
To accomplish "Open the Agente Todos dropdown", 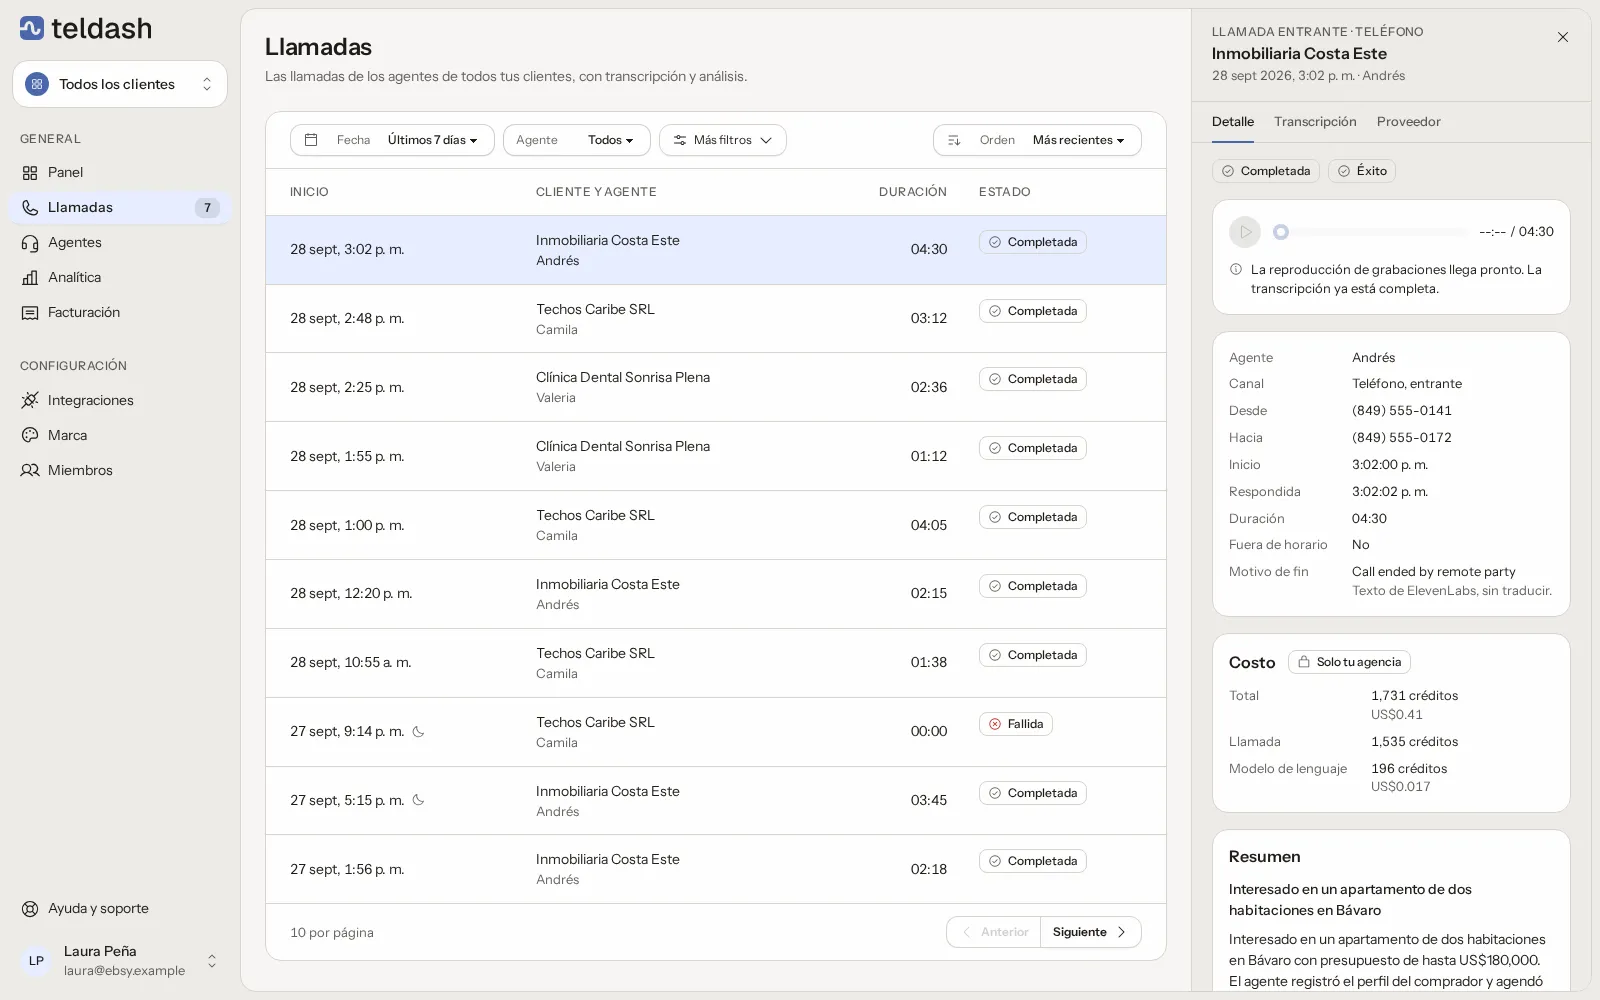I will (577, 140).
